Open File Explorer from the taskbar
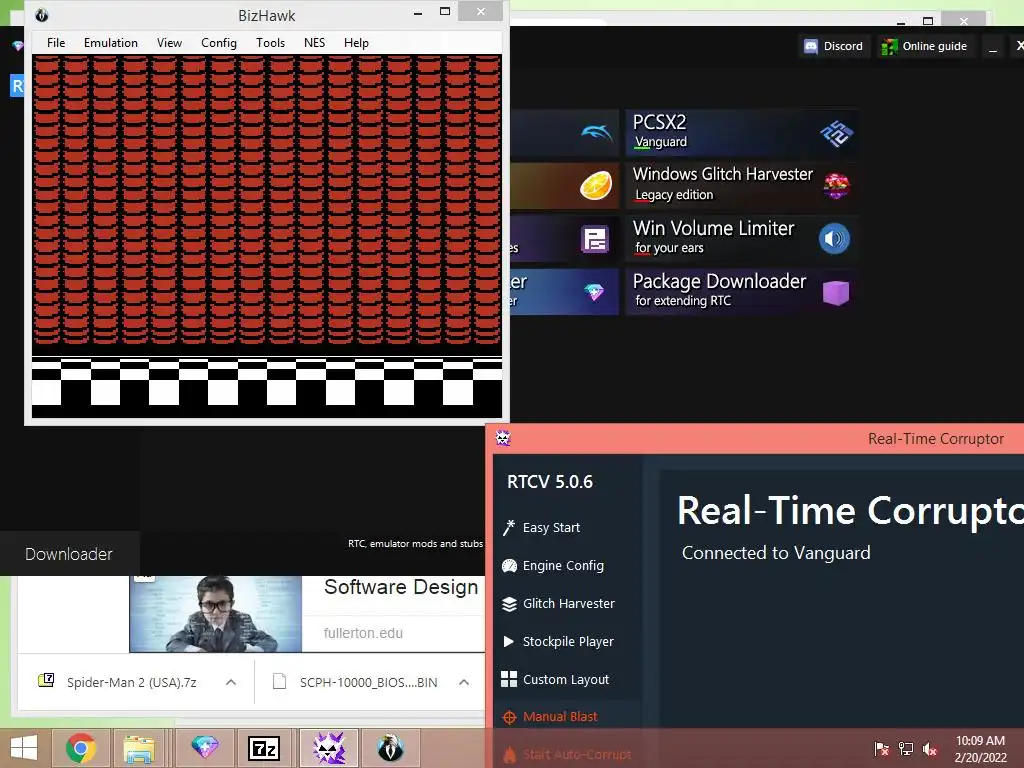 139,748
